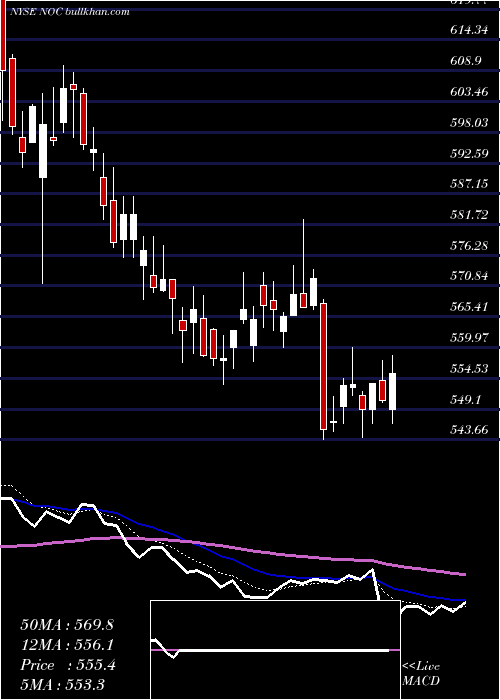
Task: Click the Price : 555.4 readout
Action: pyautogui.click(x=68, y=665)
